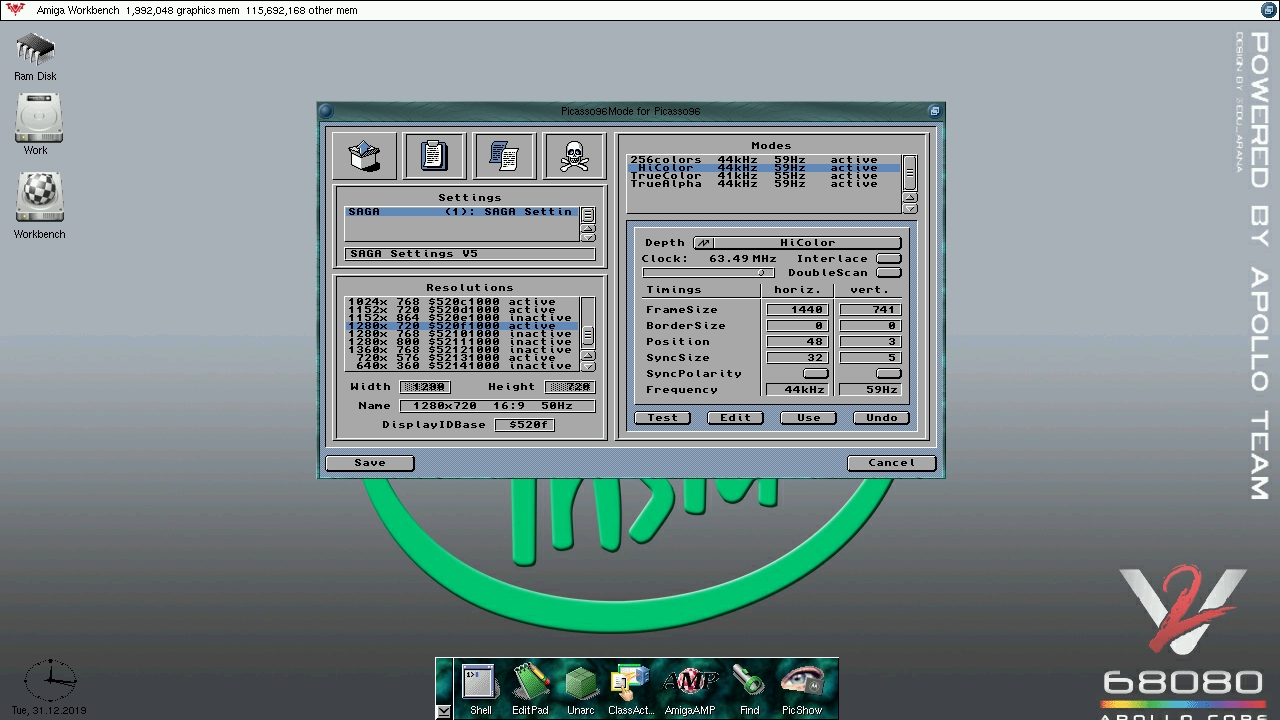Viewport: 1280px width, 720px height.
Task: Select the 1024x 768 resolution row
Action: (462, 302)
